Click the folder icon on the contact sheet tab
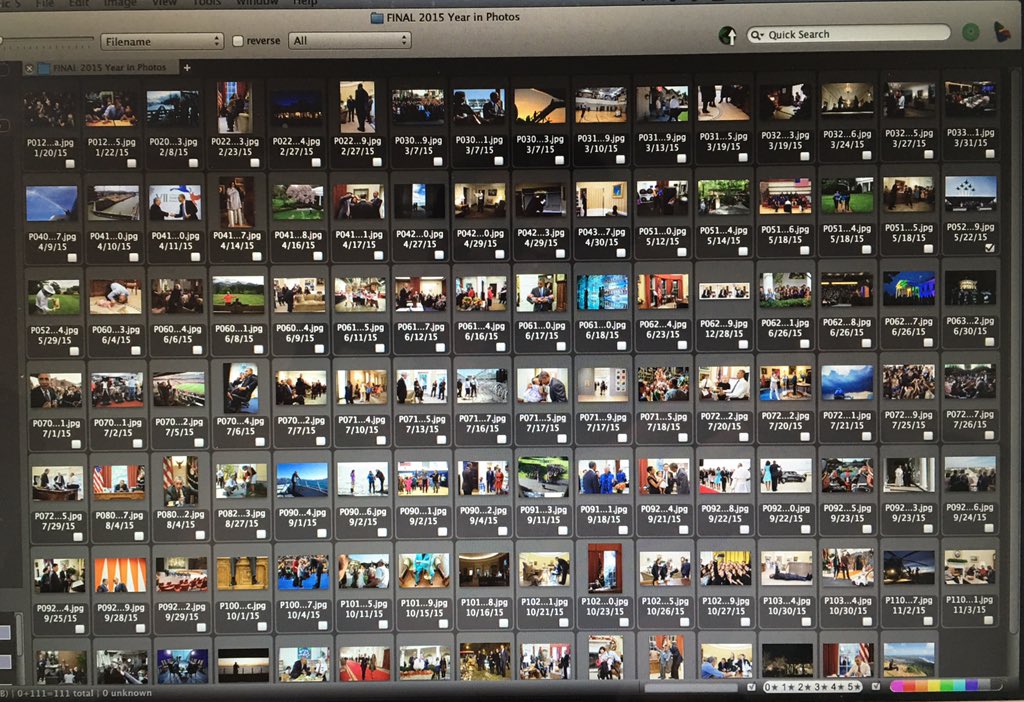Image resolution: width=1024 pixels, height=702 pixels. [44, 68]
